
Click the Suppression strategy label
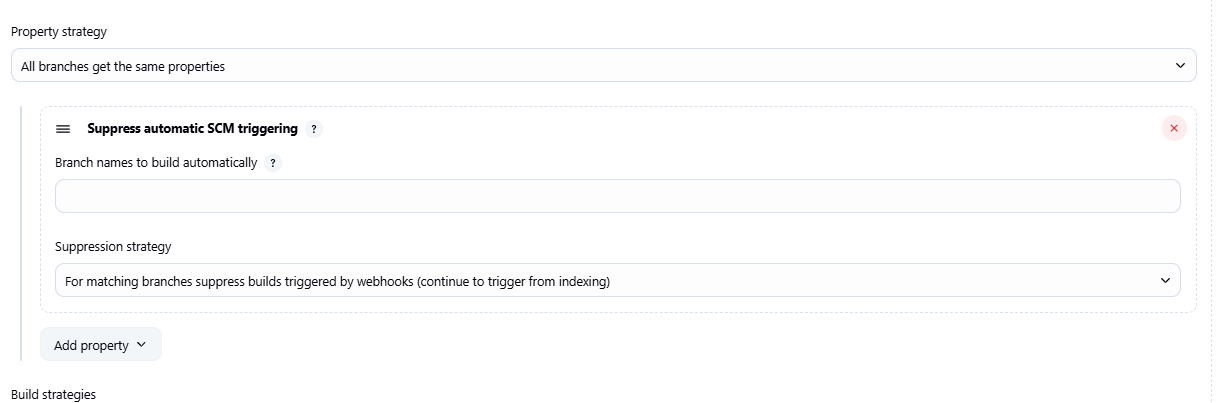pyautogui.click(x=113, y=246)
